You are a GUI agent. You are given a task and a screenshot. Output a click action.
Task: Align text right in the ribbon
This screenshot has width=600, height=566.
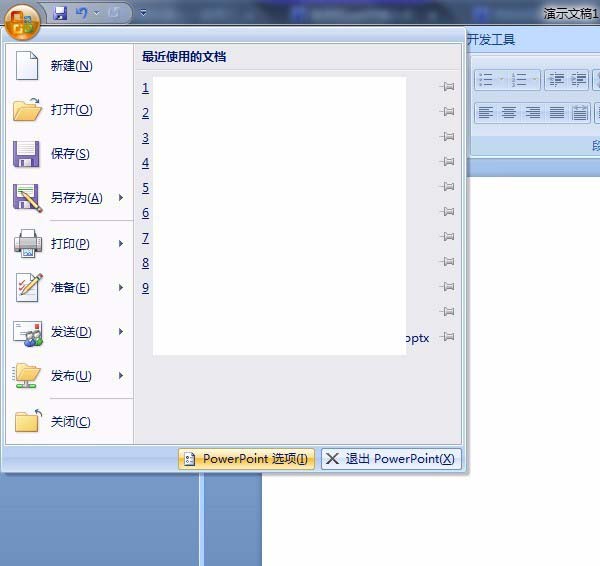coord(533,113)
